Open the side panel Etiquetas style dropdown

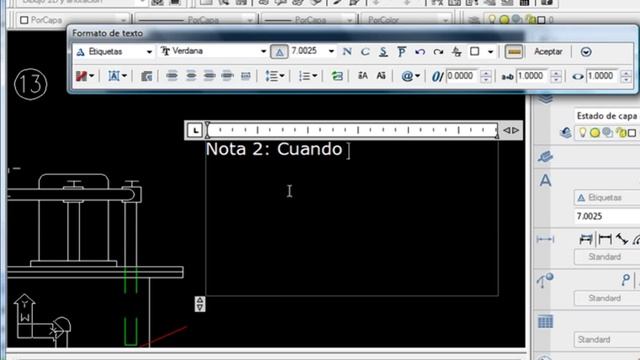pyautogui.click(x=607, y=198)
